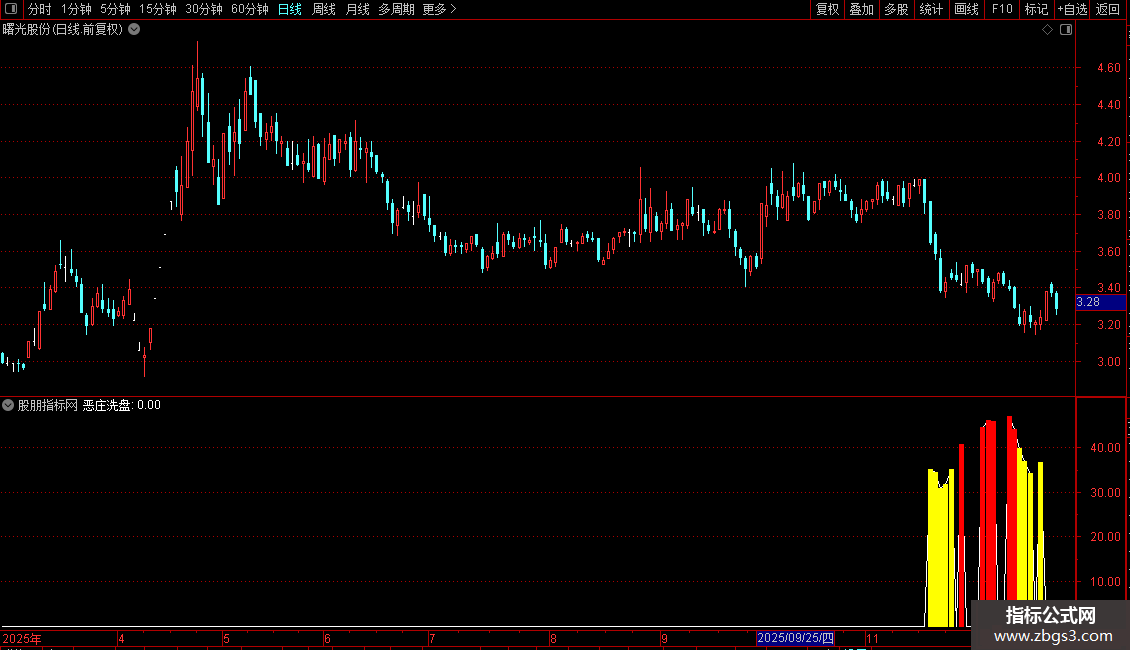Click month 9 on the time axis
Image resolution: width=1130 pixels, height=650 pixels.
click(664, 638)
